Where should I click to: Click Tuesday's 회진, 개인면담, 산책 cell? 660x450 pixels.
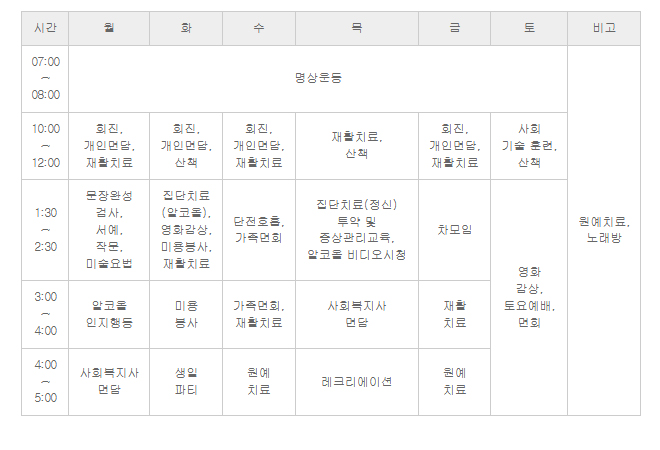[186, 146]
